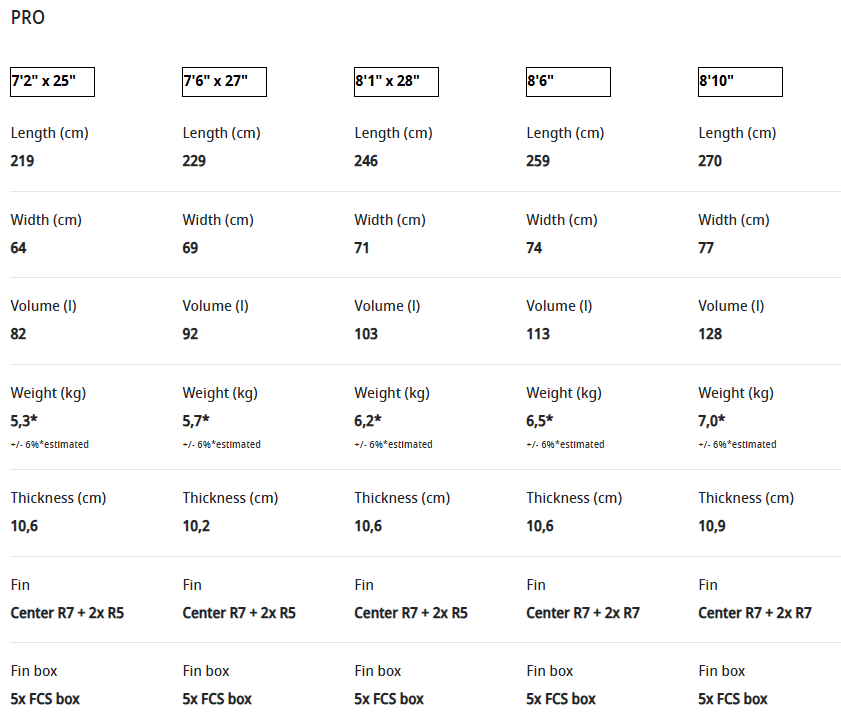Image resolution: width=841 pixels, height=728 pixels.
Task: Click width value 69
Action: (190, 248)
